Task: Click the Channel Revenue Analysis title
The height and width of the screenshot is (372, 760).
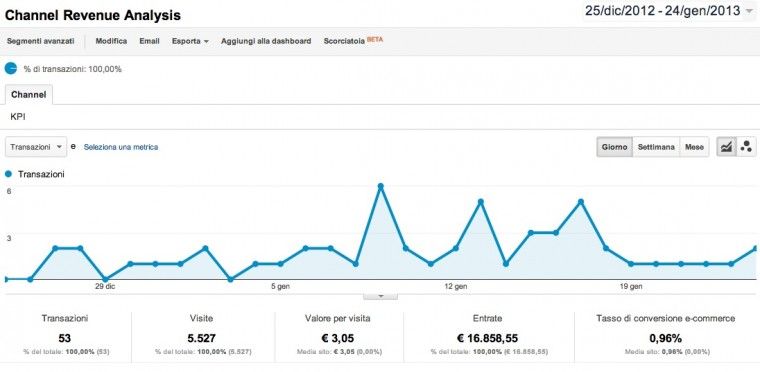Action: [x=93, y=16]
